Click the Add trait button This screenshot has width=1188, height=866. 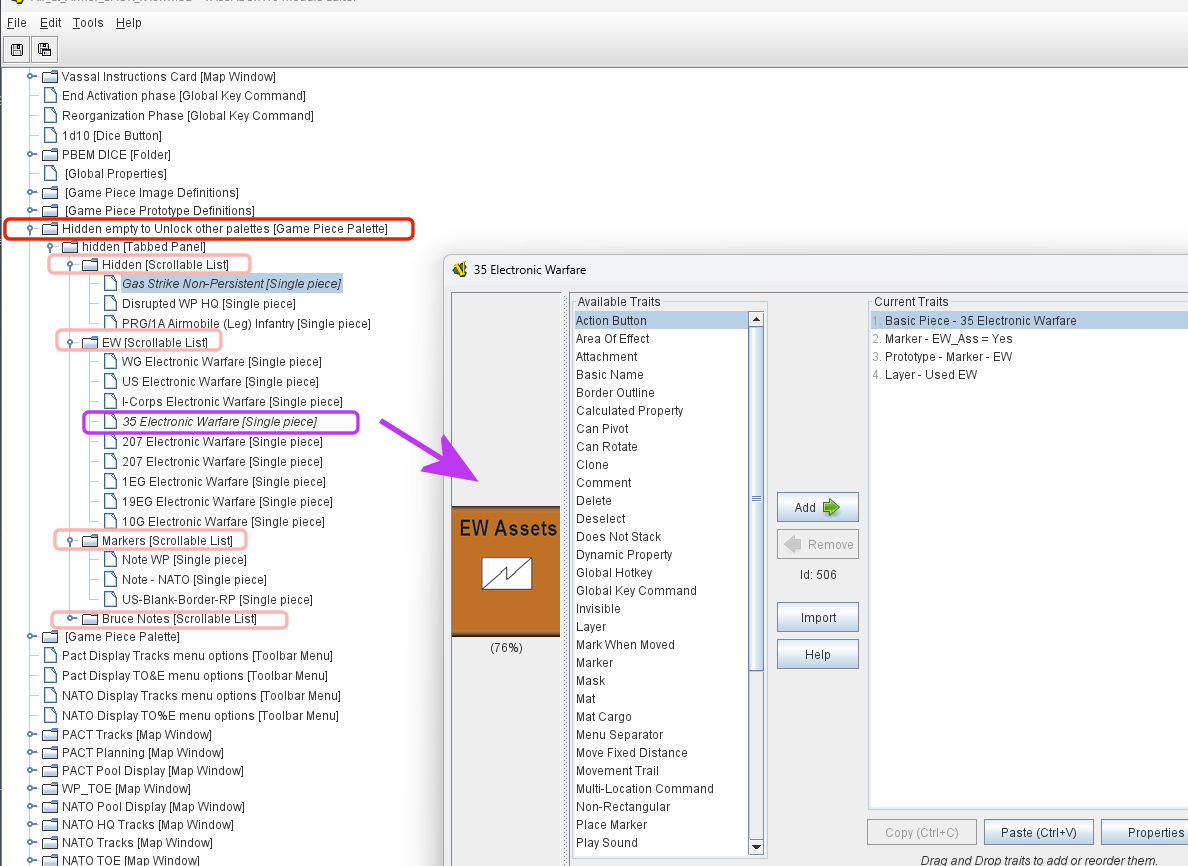click(x=818, y=508)
